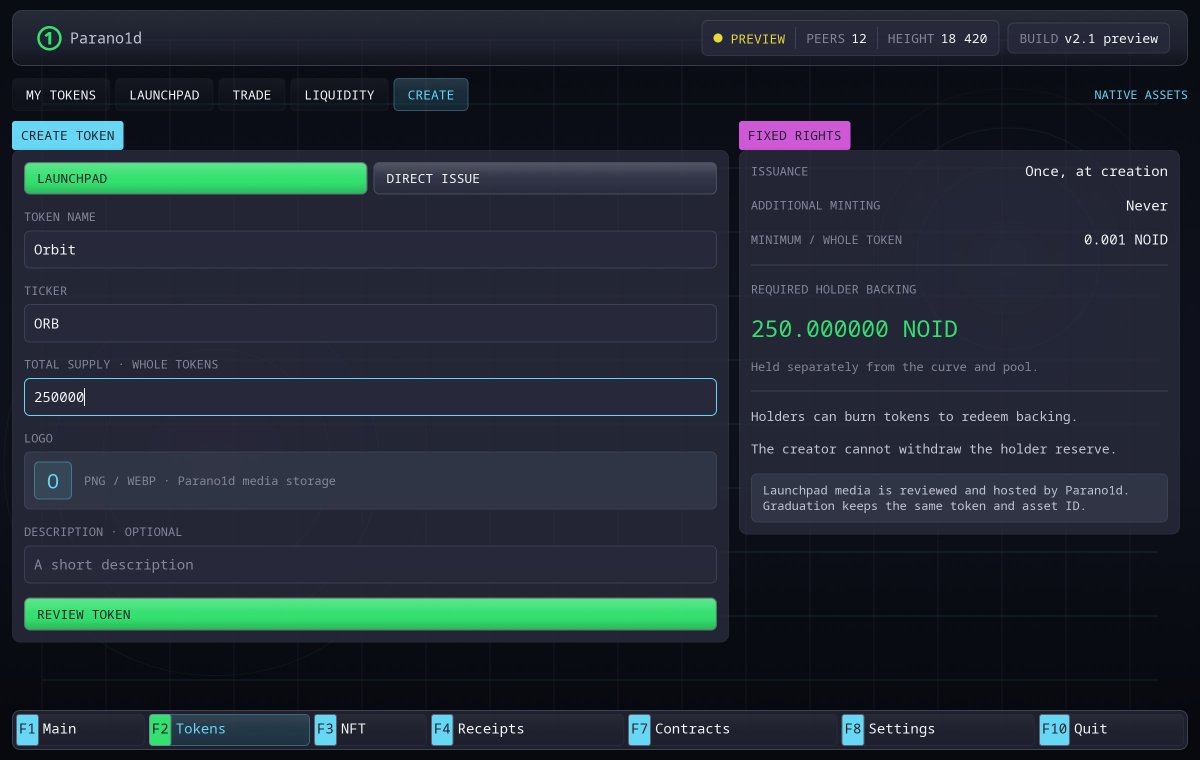Click the PREVIEW status label

(758, 39)
